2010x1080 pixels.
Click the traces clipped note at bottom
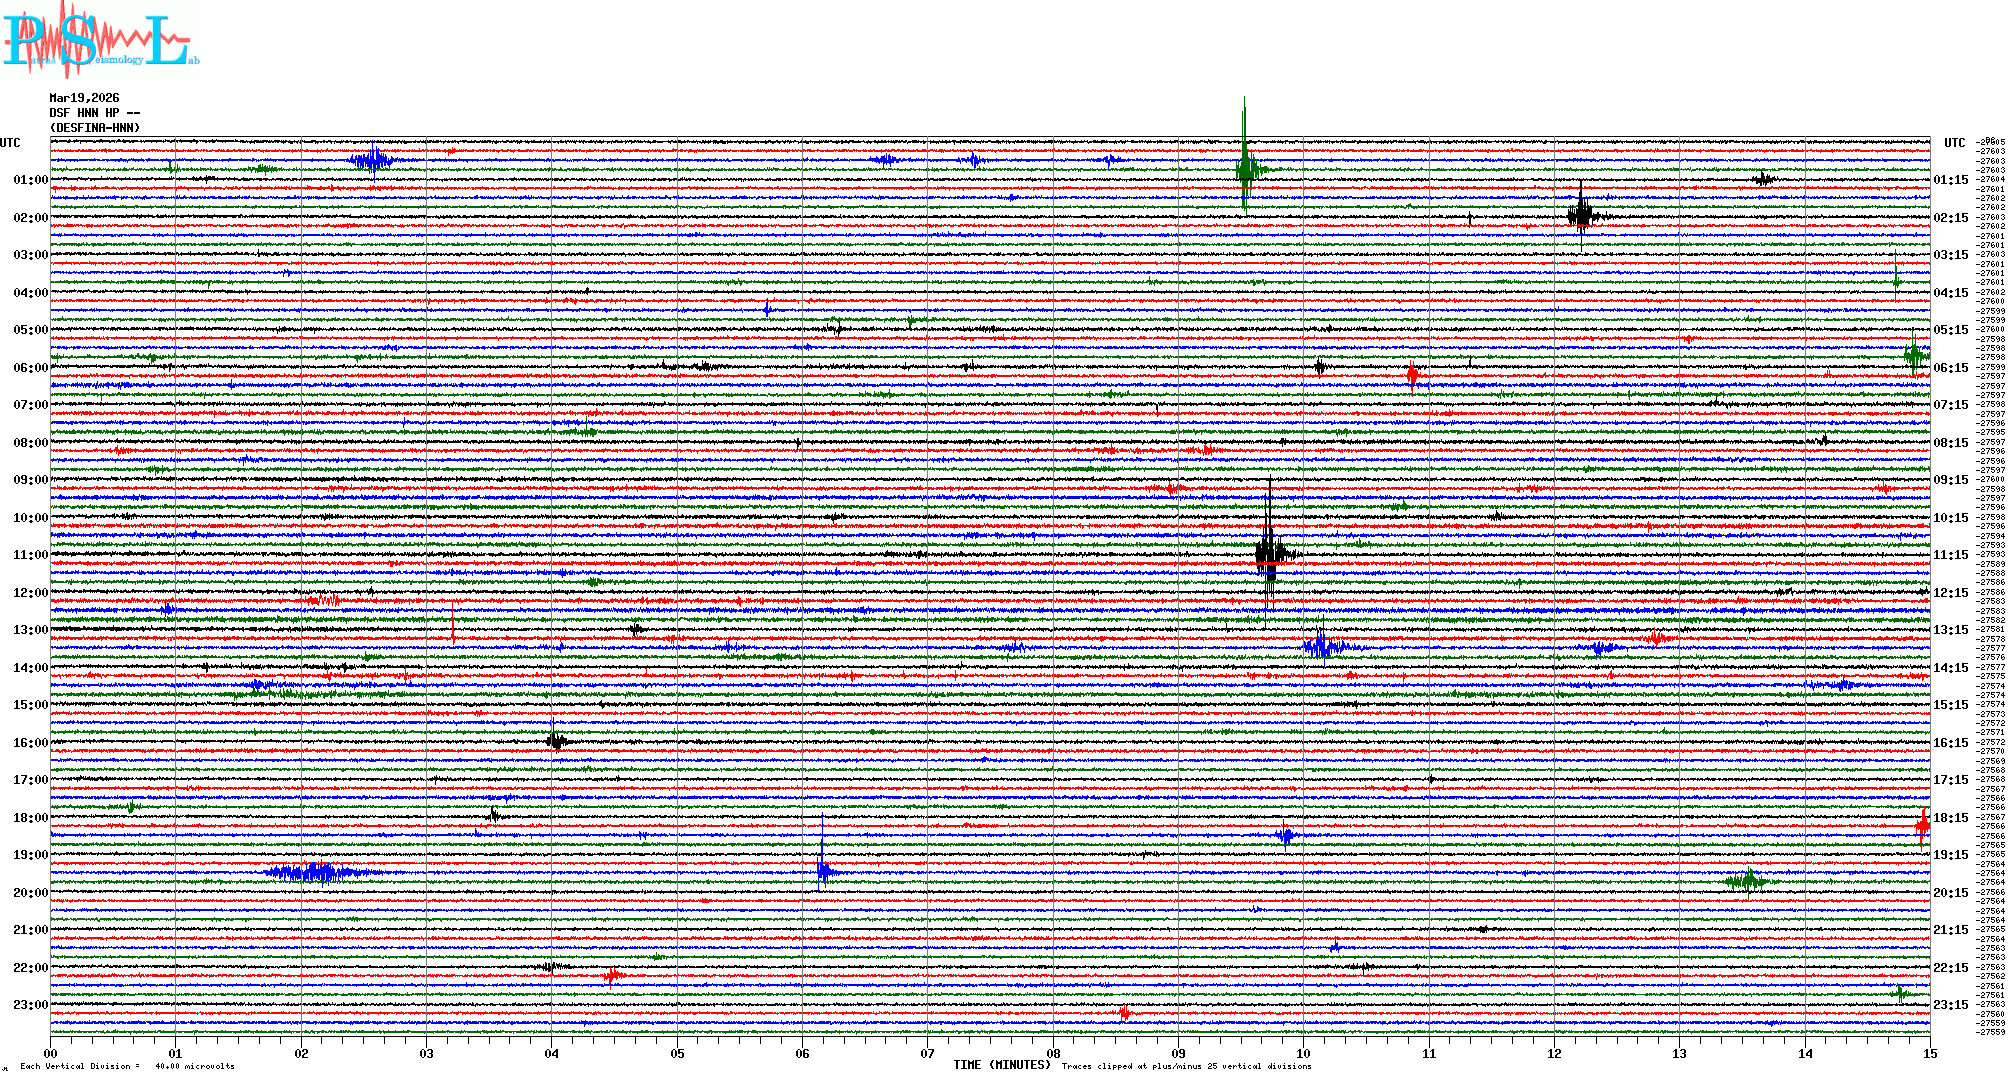click(1186, 1066)
